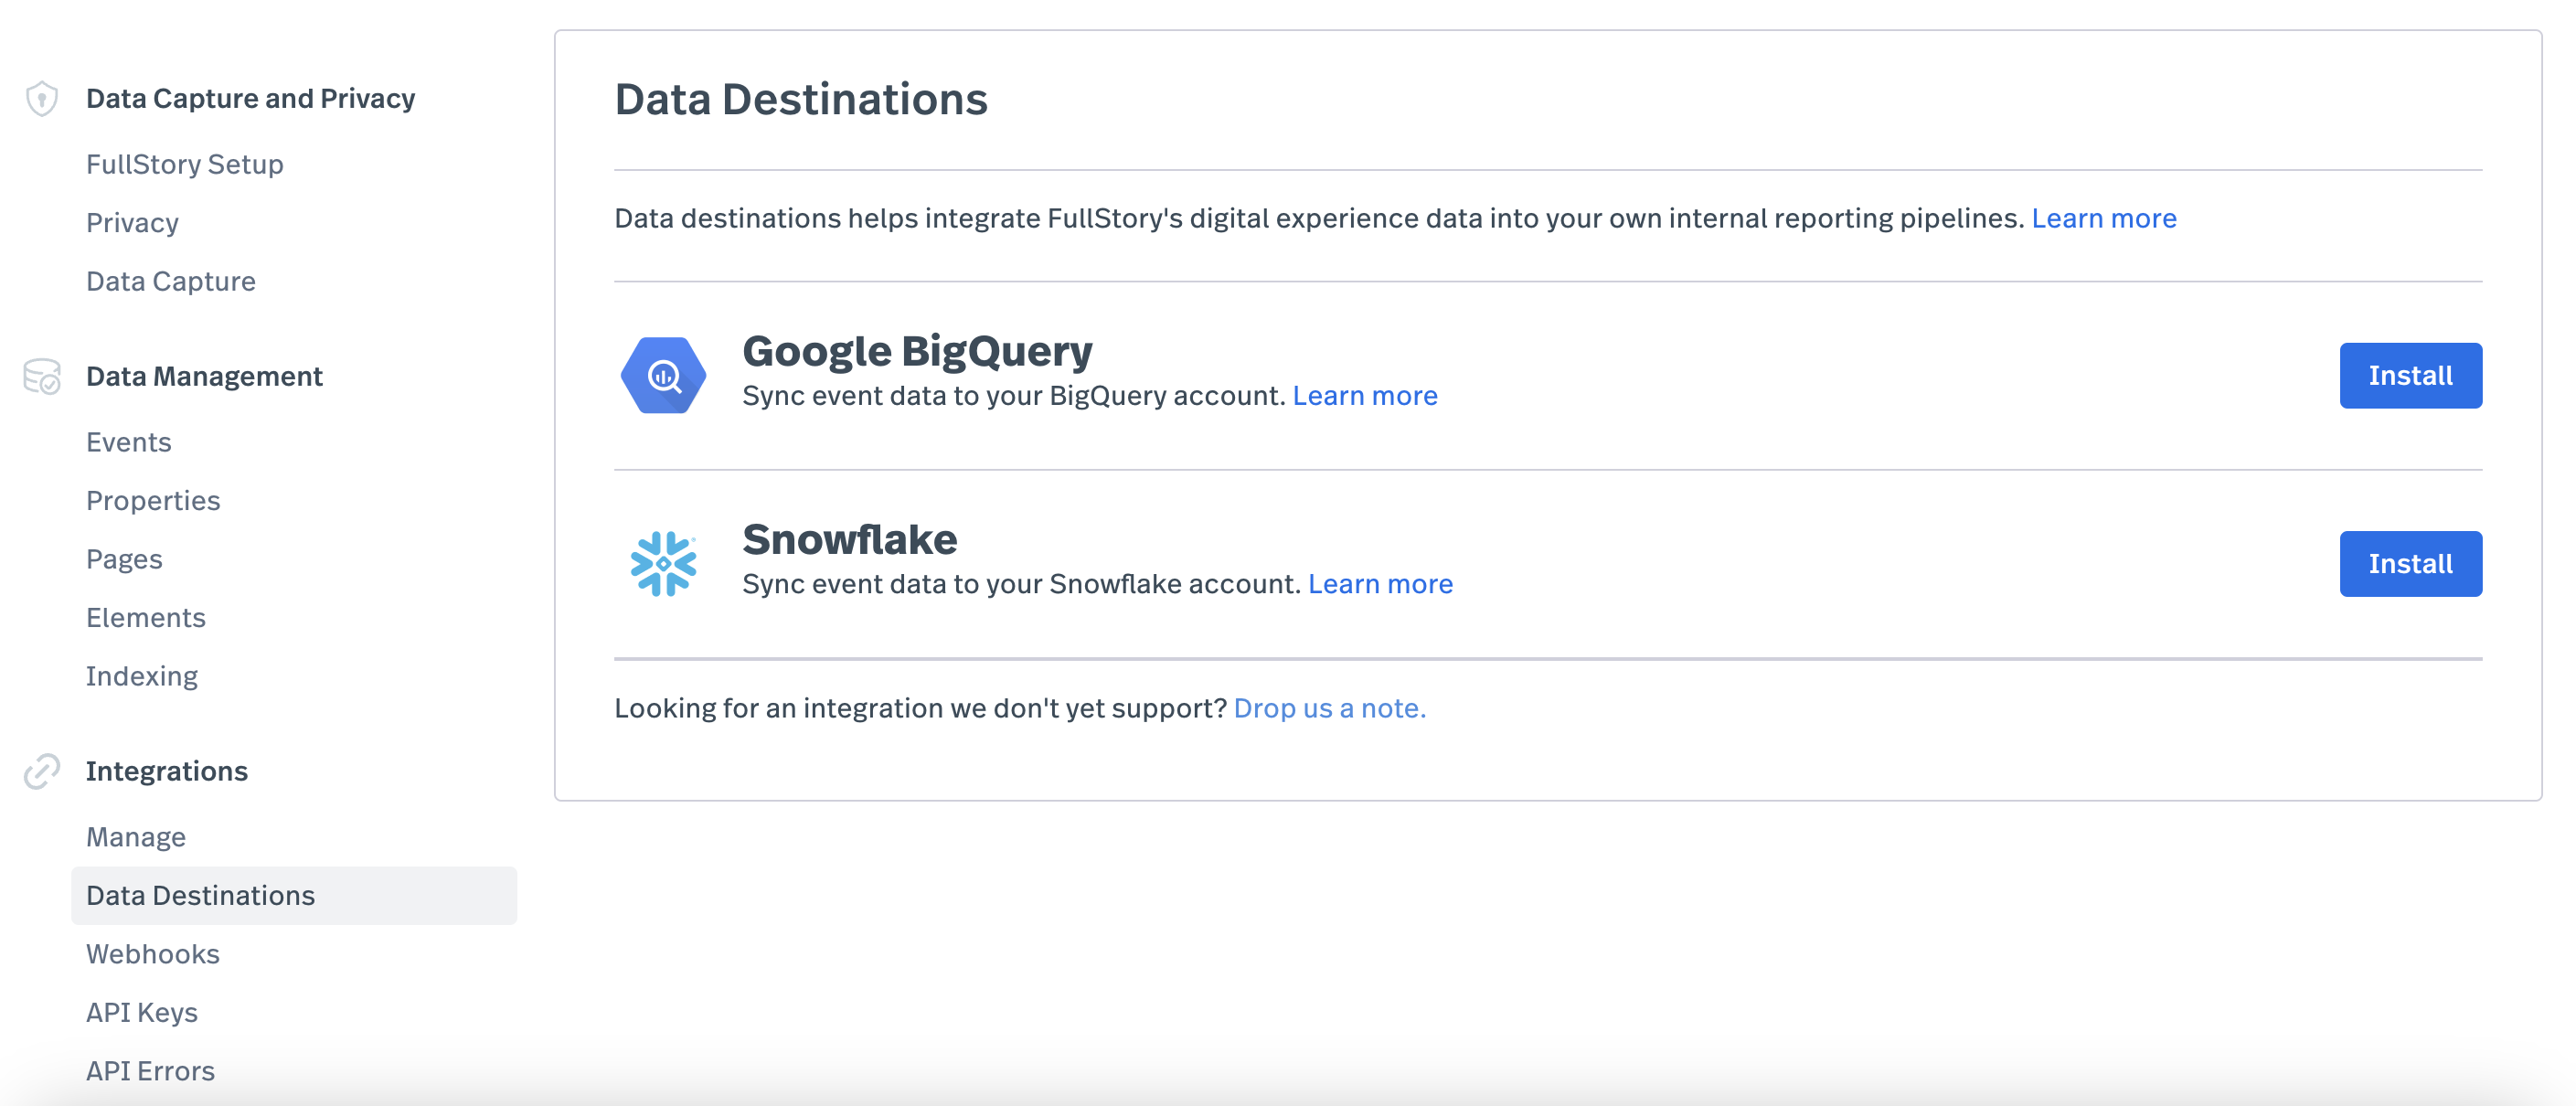Open the FullStory Setup settings page
This screenshot has width=2576, height=1106.
click(185, 164)
